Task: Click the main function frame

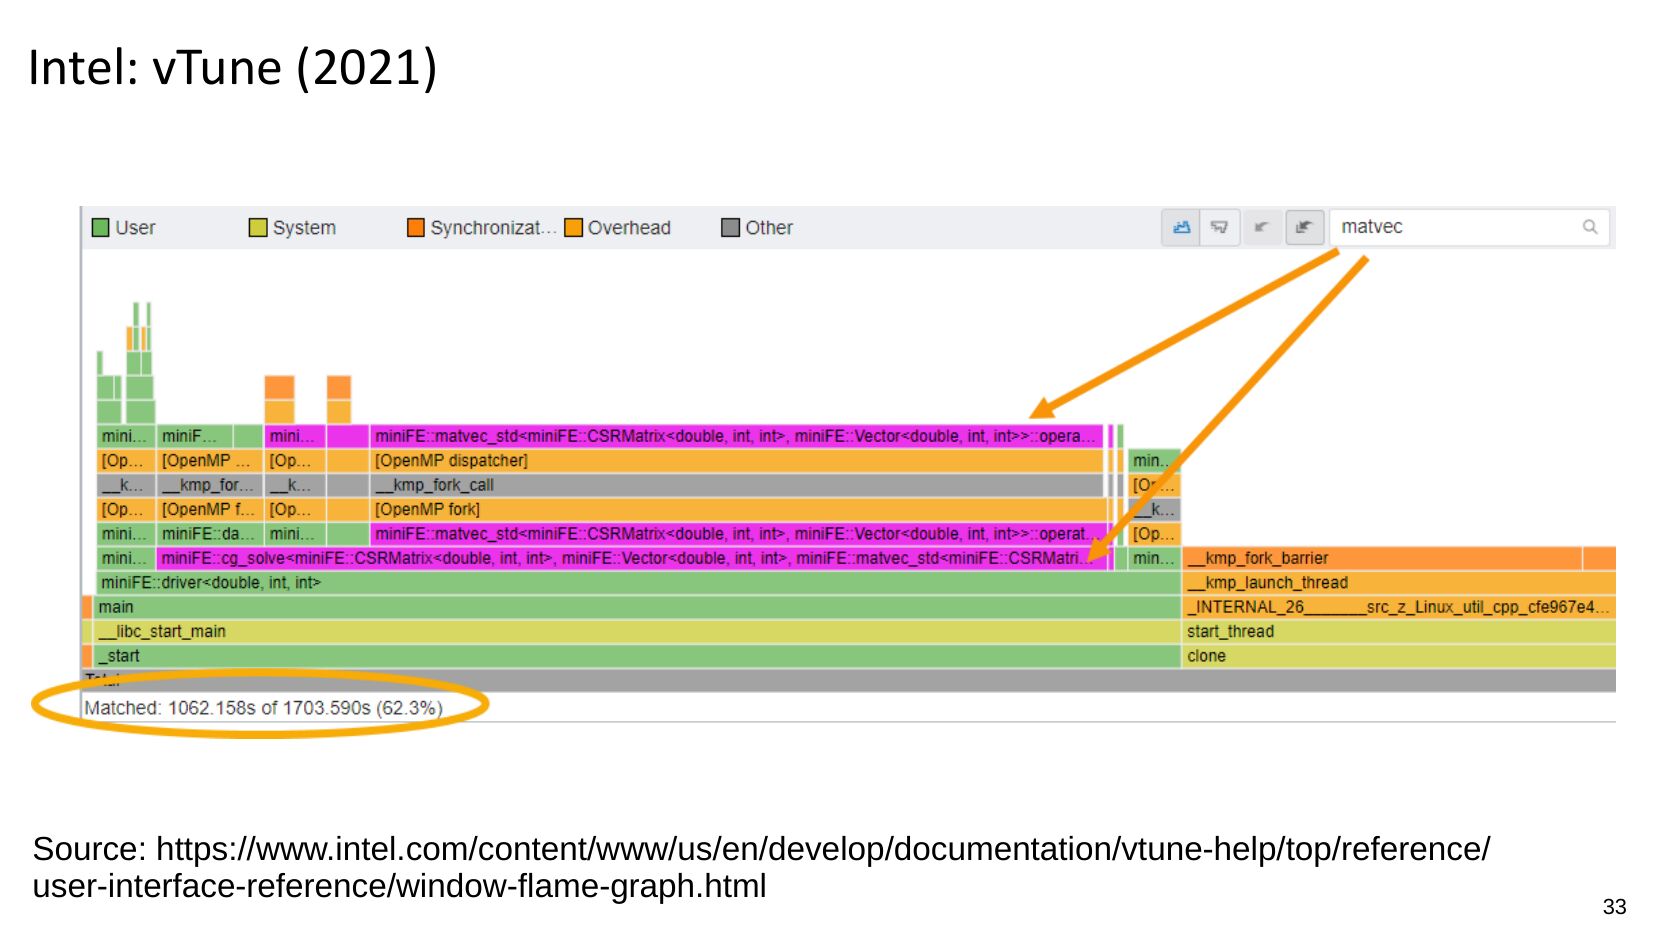Action: (600, 607)
